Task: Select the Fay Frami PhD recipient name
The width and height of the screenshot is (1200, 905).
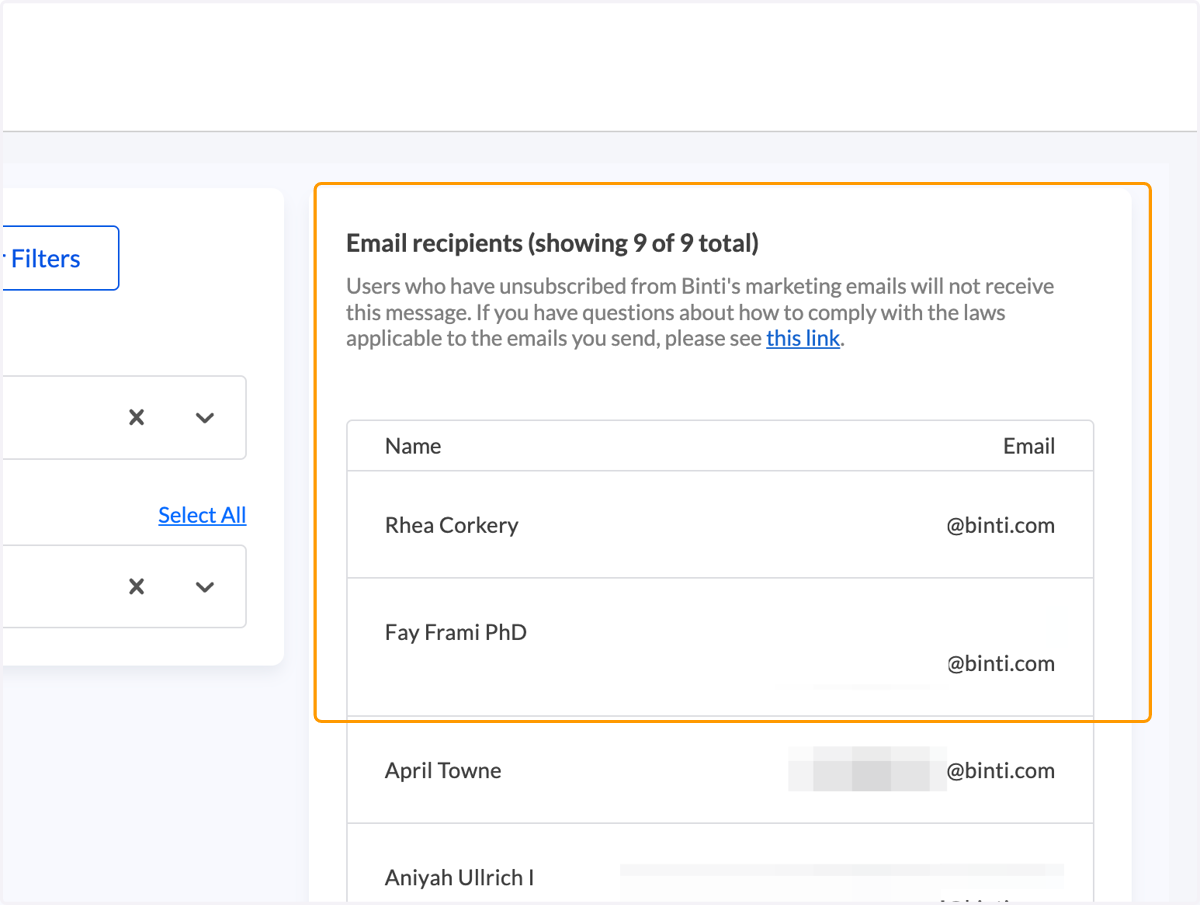Action: 456,632
